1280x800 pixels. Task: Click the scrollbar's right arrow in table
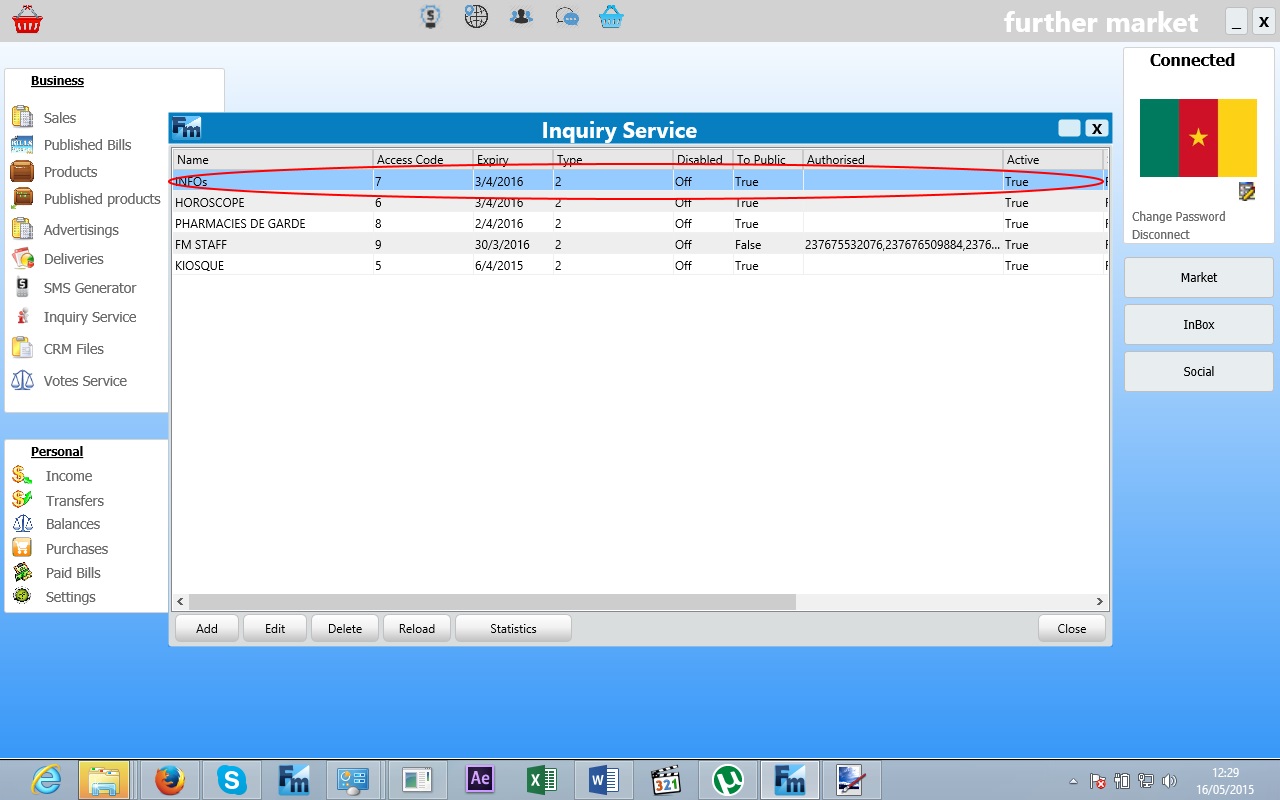(x=1099, y=602)
